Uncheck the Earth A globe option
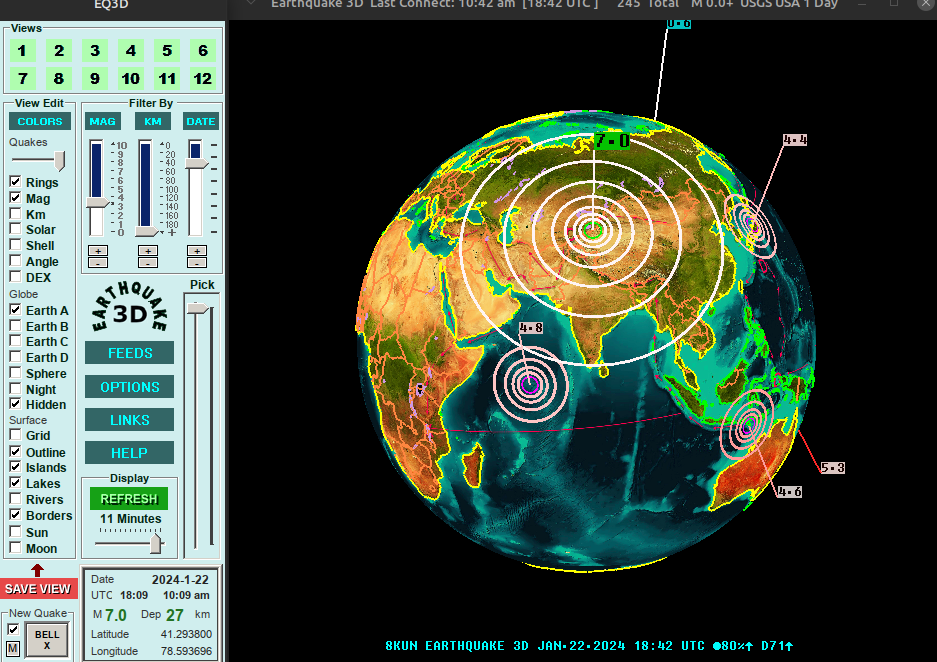Image resolution: width=937 pixels, height=662 pixels. 16,309
